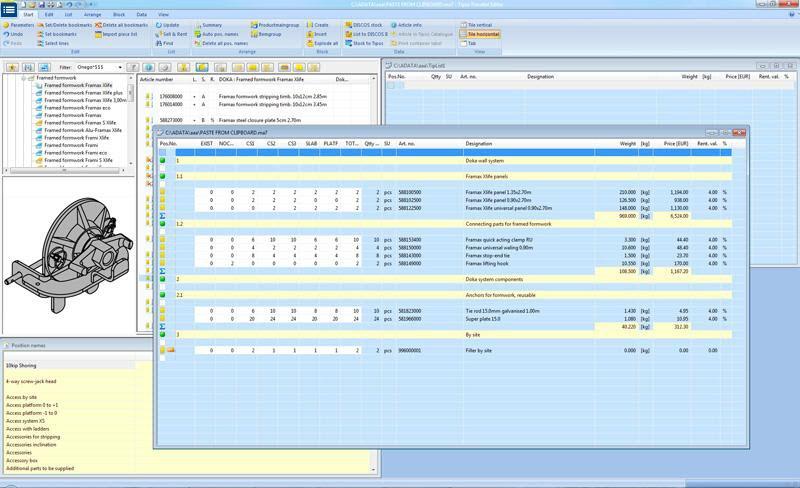
Task: Click Auto pos. names
Action: [x=216, y=34]
